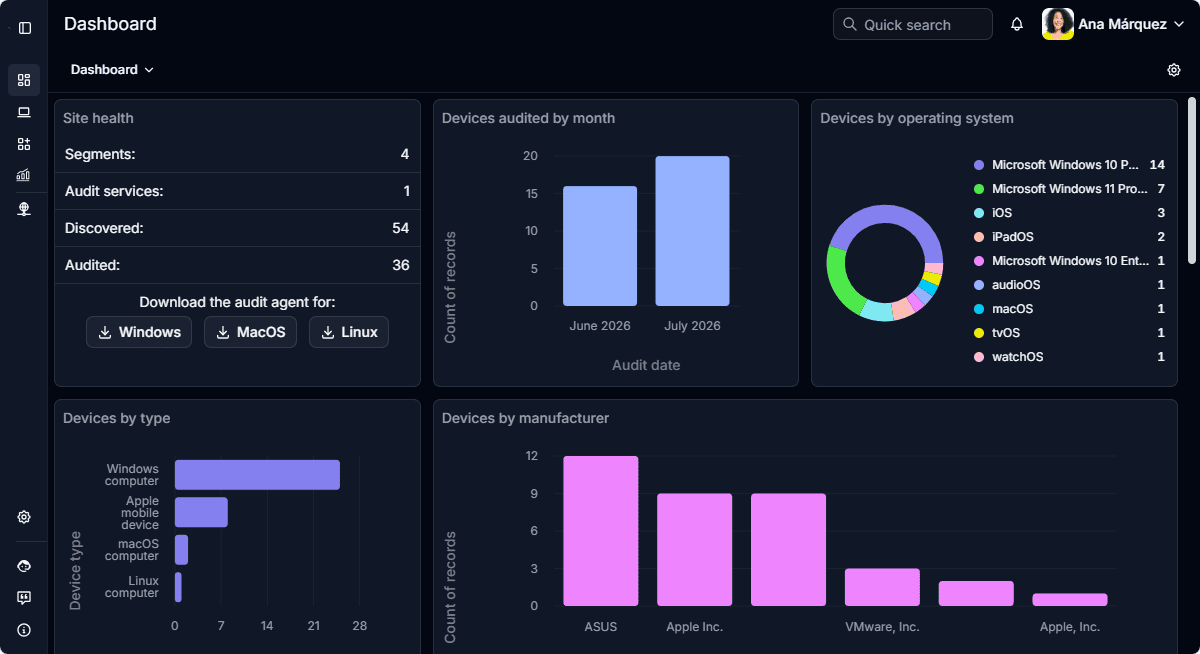1200x654 pixels.
Task: Open dashboard settings gear at top right
Action: coord(1174,70)
